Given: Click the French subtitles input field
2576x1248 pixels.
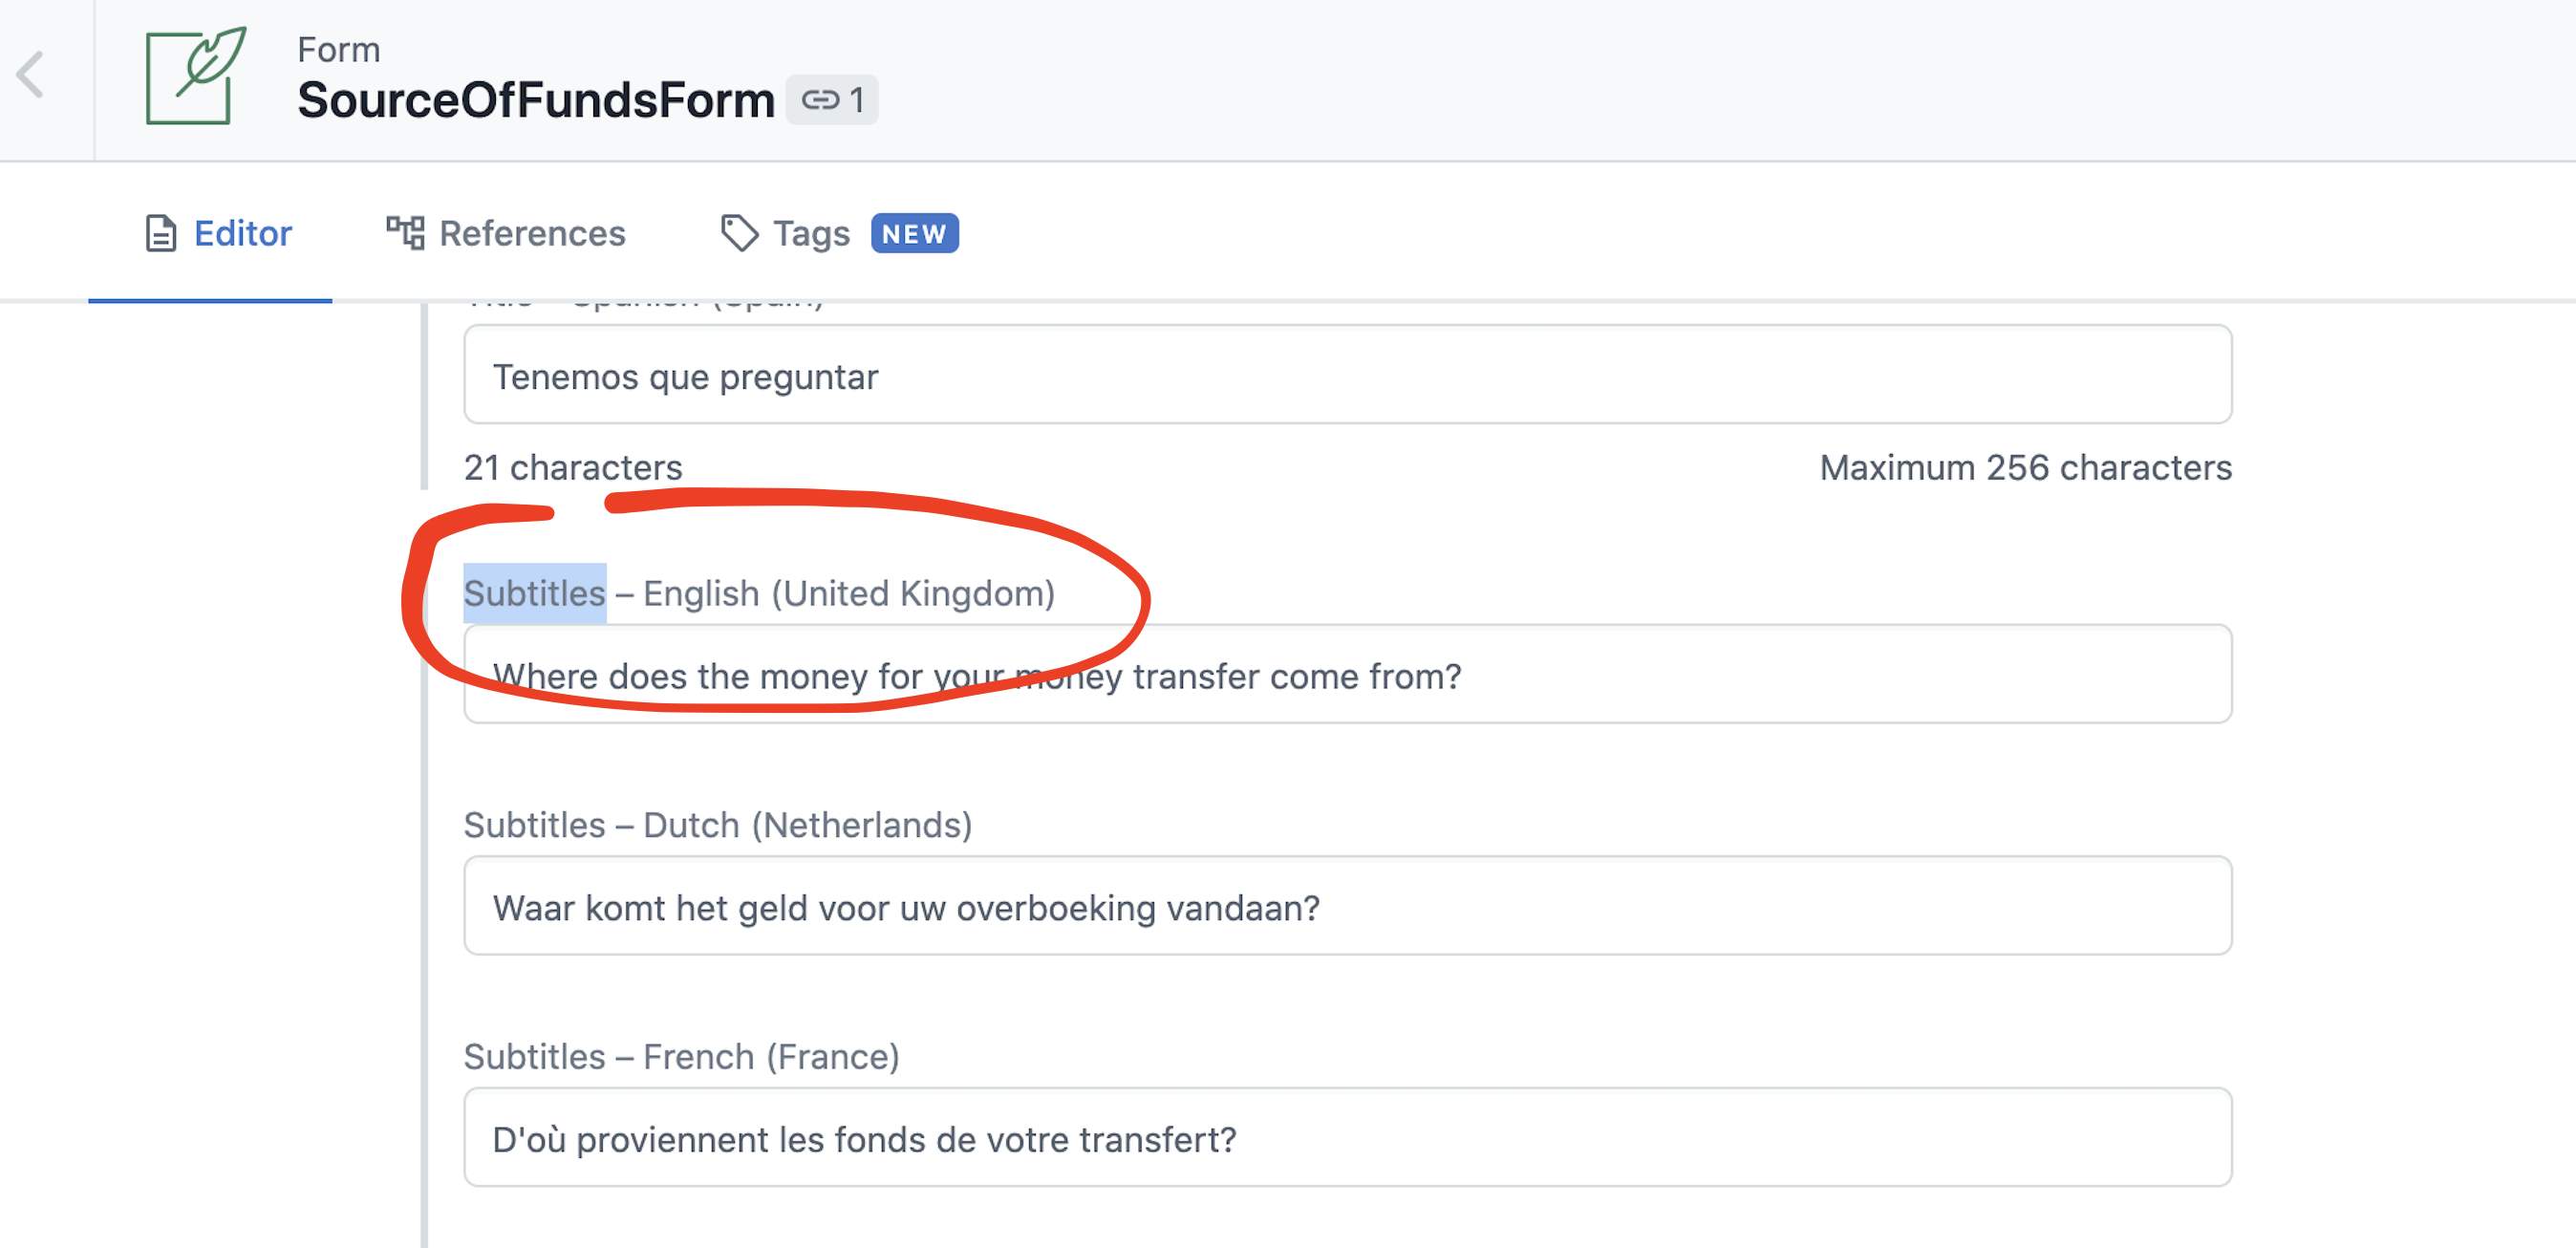Looking at the screenshot, I should 1347,1137.
